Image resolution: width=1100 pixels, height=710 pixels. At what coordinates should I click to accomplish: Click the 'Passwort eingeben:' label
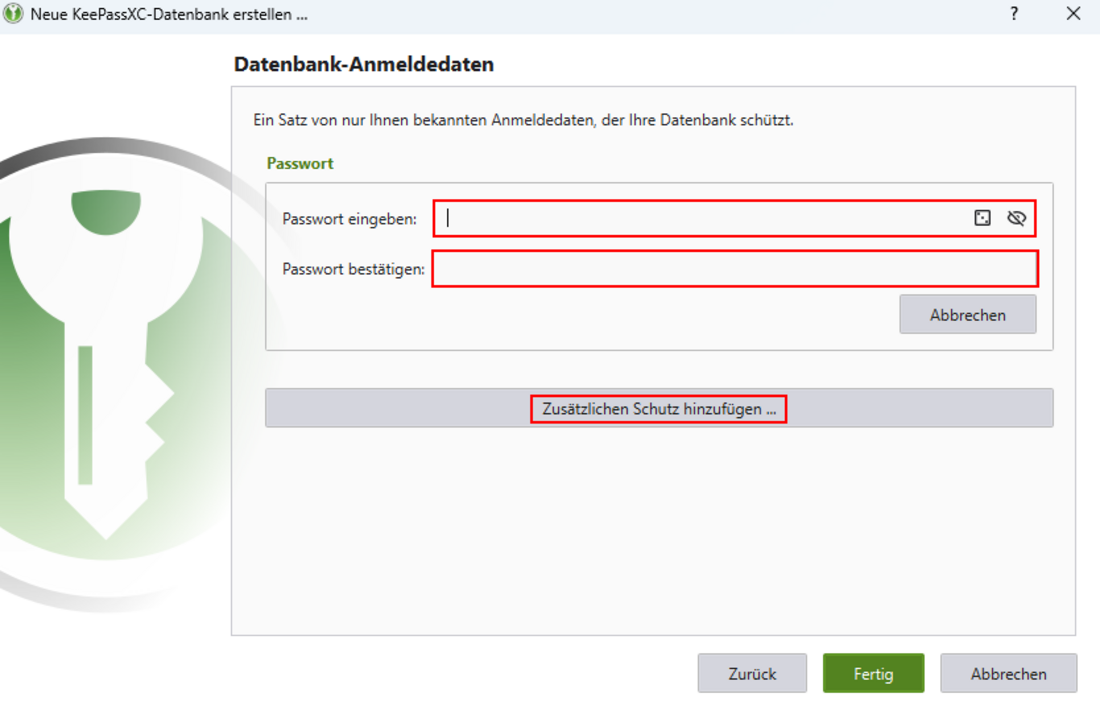[x=349, y=219]
